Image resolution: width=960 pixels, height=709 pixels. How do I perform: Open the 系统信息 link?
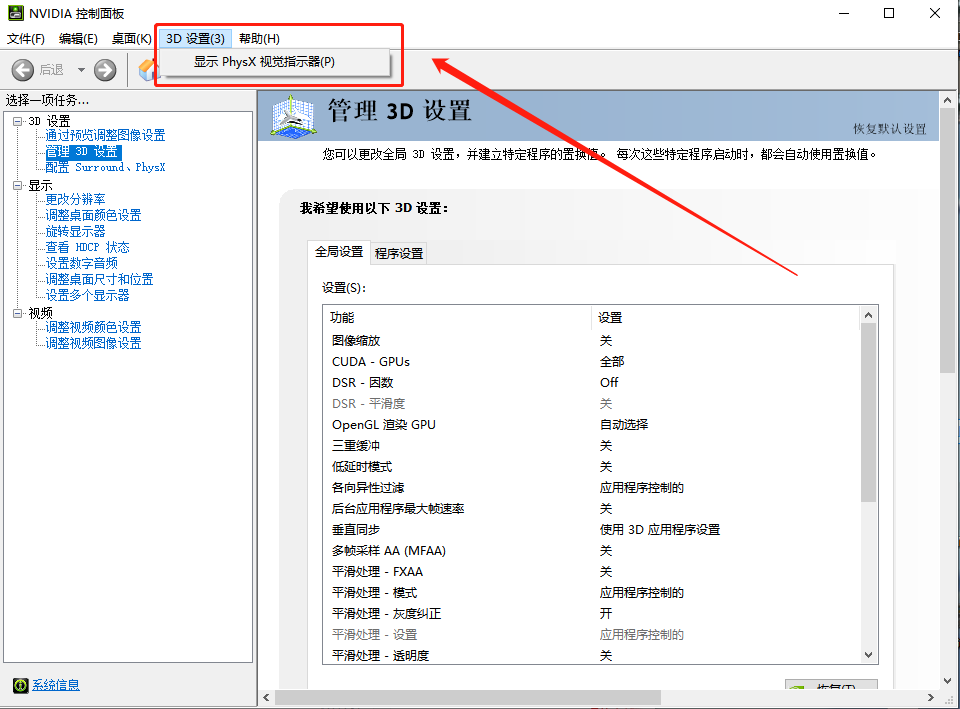pyautogui.click(x=56, y=685)
